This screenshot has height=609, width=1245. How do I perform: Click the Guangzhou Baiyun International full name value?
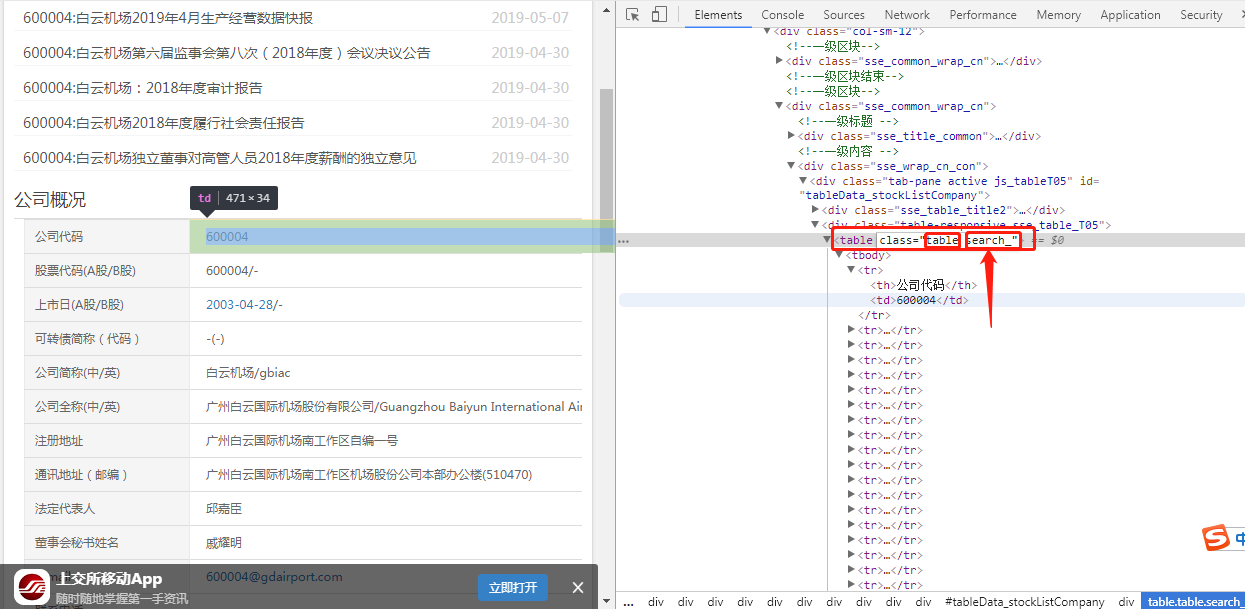tap(394, 407)
